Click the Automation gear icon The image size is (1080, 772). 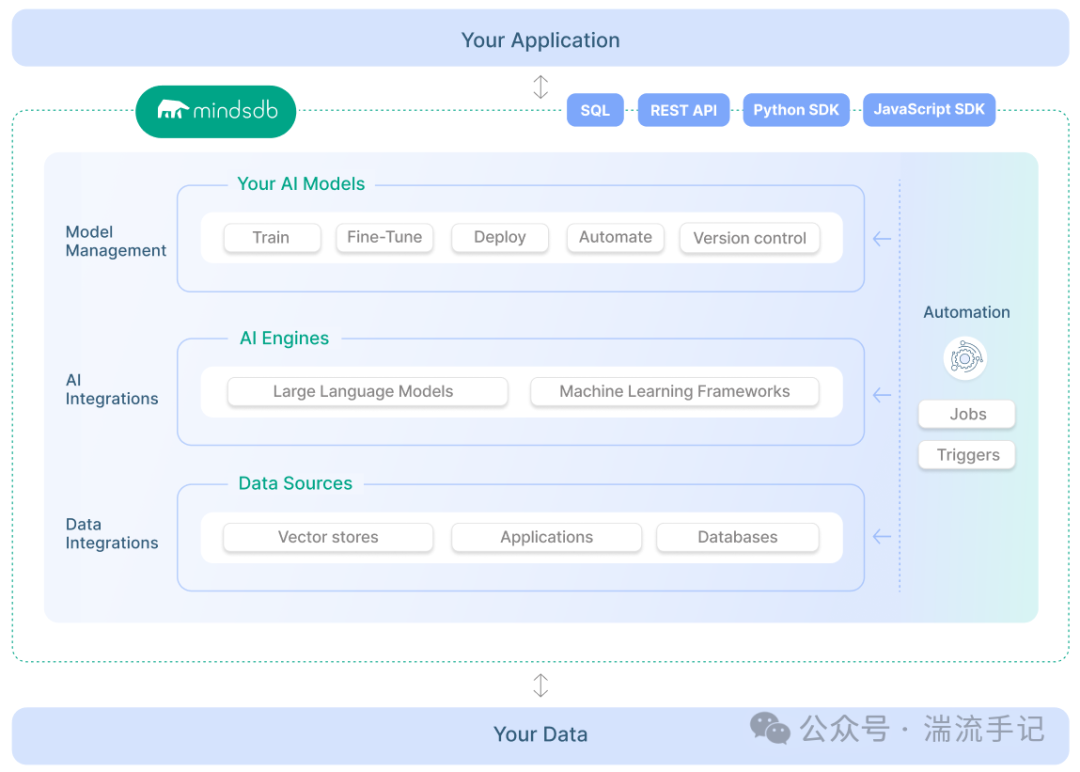(965, 358)
